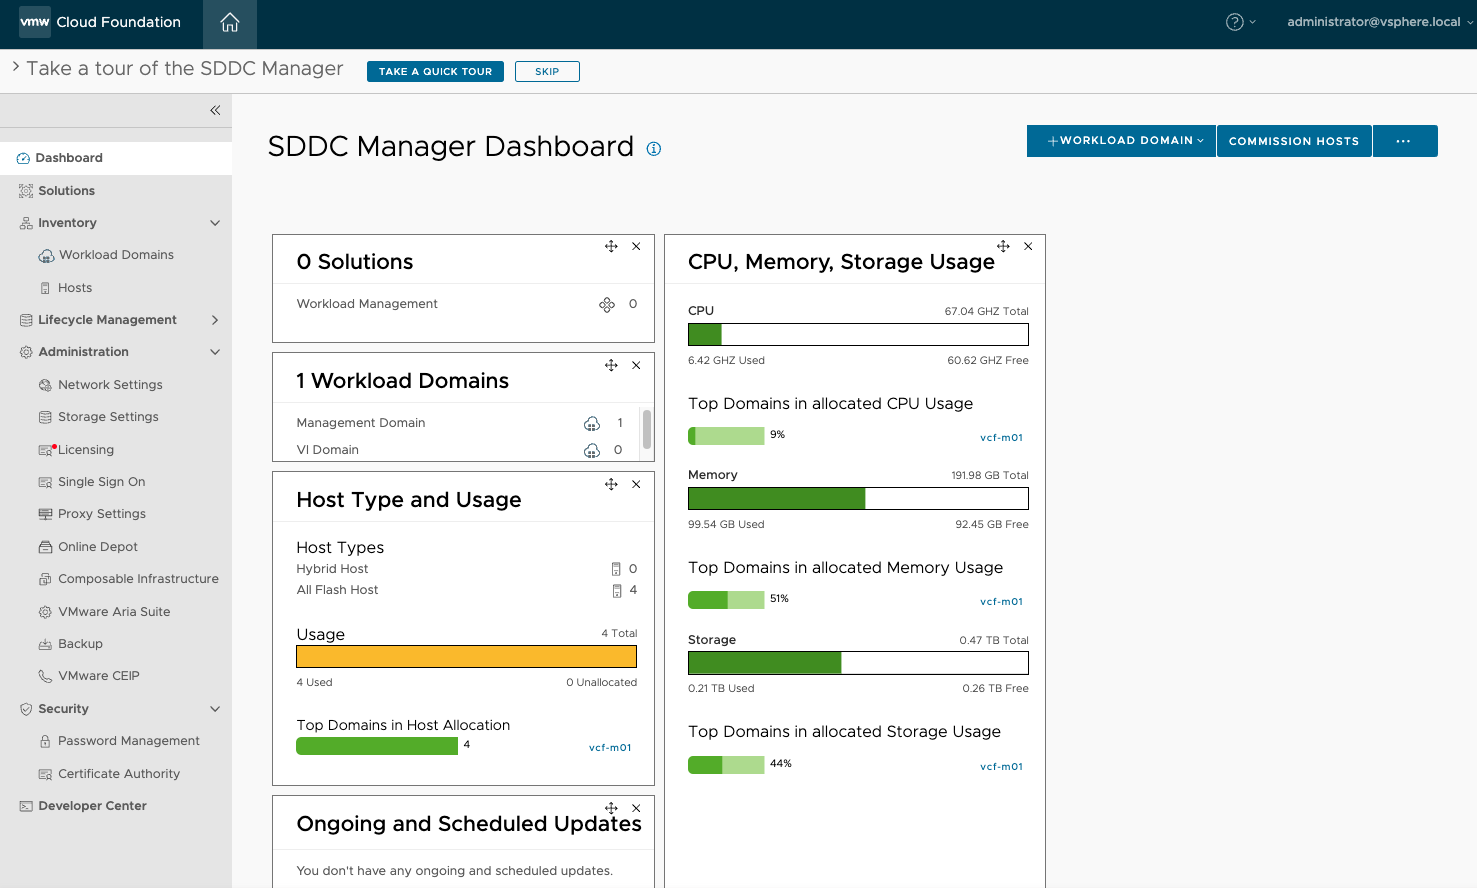Open Single Sign On settings

[101, 482]
